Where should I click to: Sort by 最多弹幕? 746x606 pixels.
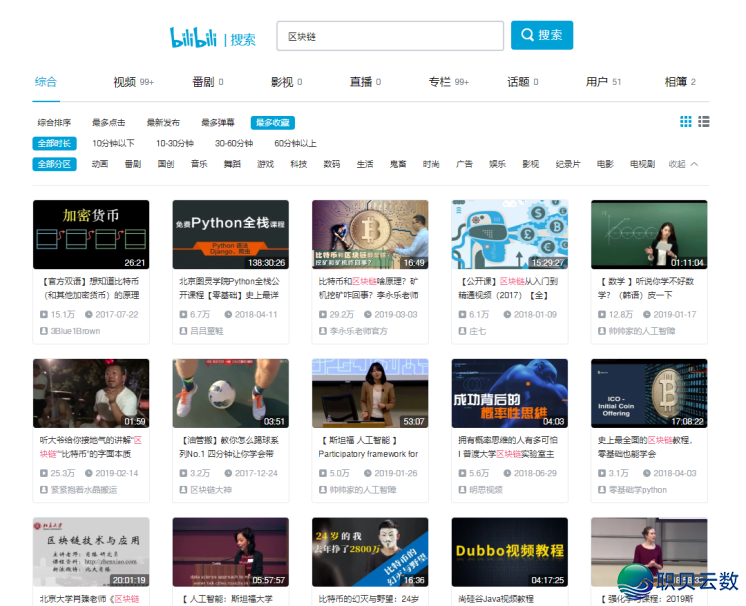click(x=218, y=123)
